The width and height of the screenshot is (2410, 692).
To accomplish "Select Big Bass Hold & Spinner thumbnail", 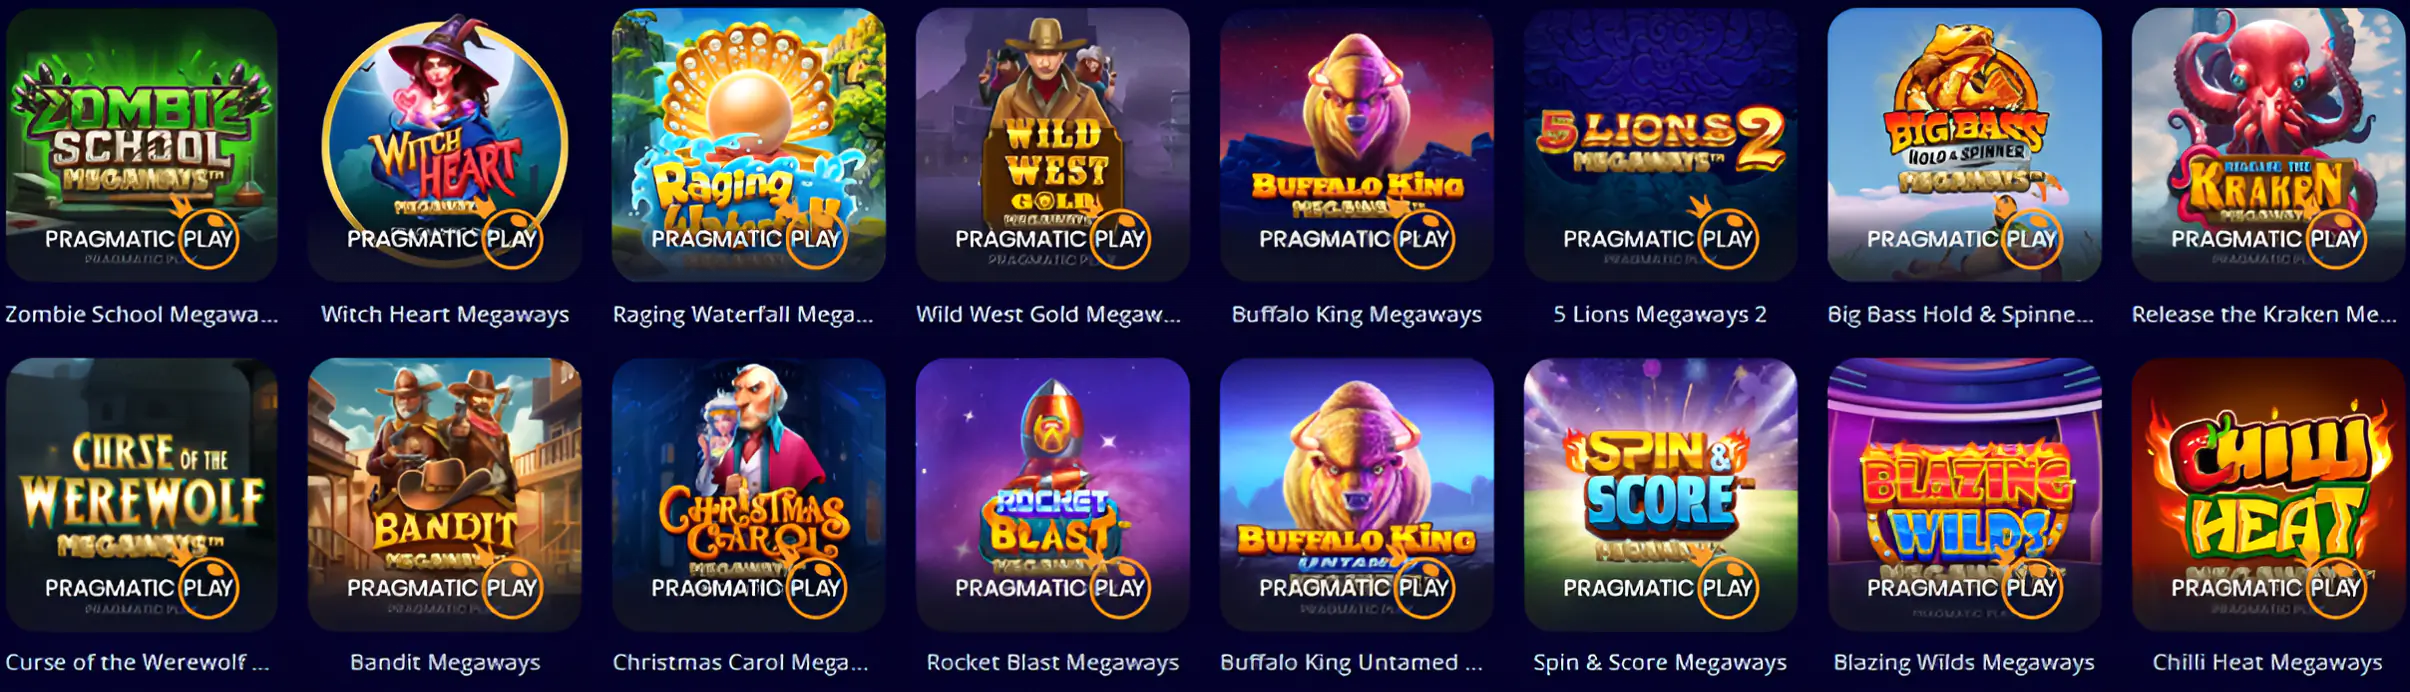I will (x=1965, y=145).
